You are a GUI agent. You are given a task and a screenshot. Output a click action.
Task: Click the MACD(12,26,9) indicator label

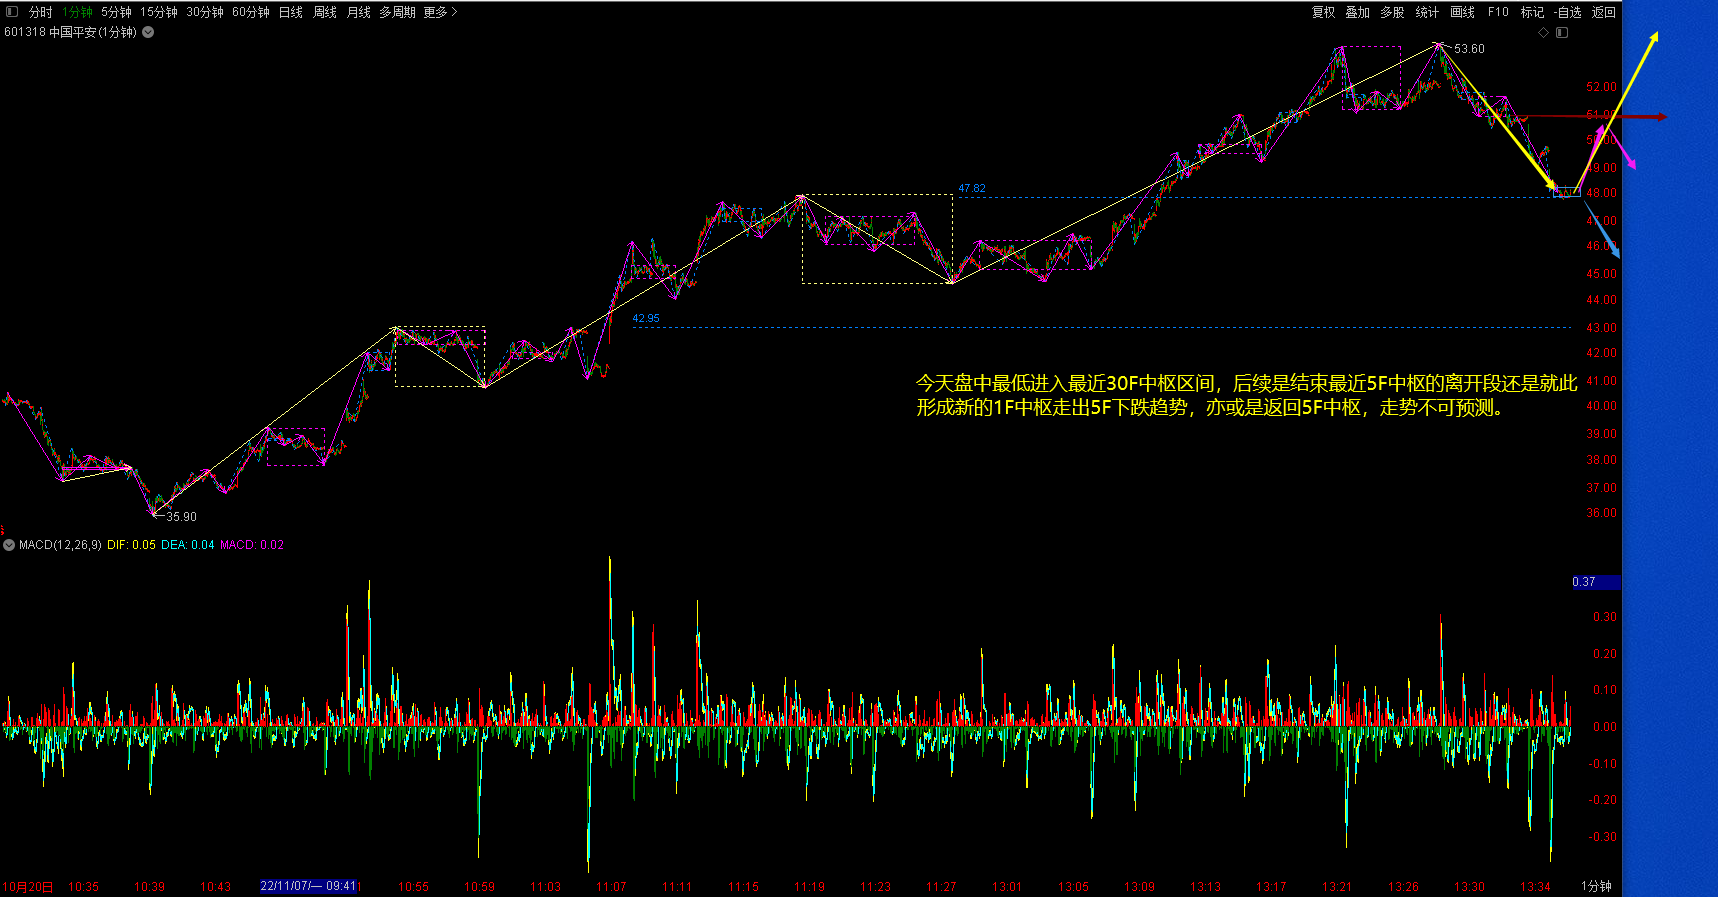pyautogui.click(x=60, y=545)
